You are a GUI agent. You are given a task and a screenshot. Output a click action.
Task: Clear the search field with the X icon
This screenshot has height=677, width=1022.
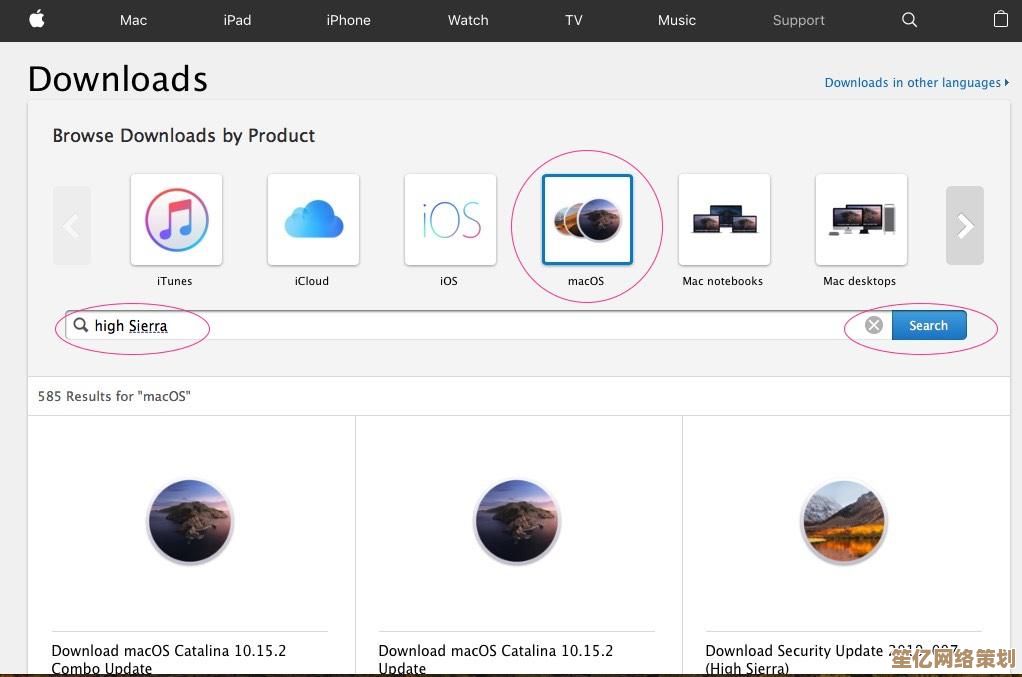(x=874, y=324)
